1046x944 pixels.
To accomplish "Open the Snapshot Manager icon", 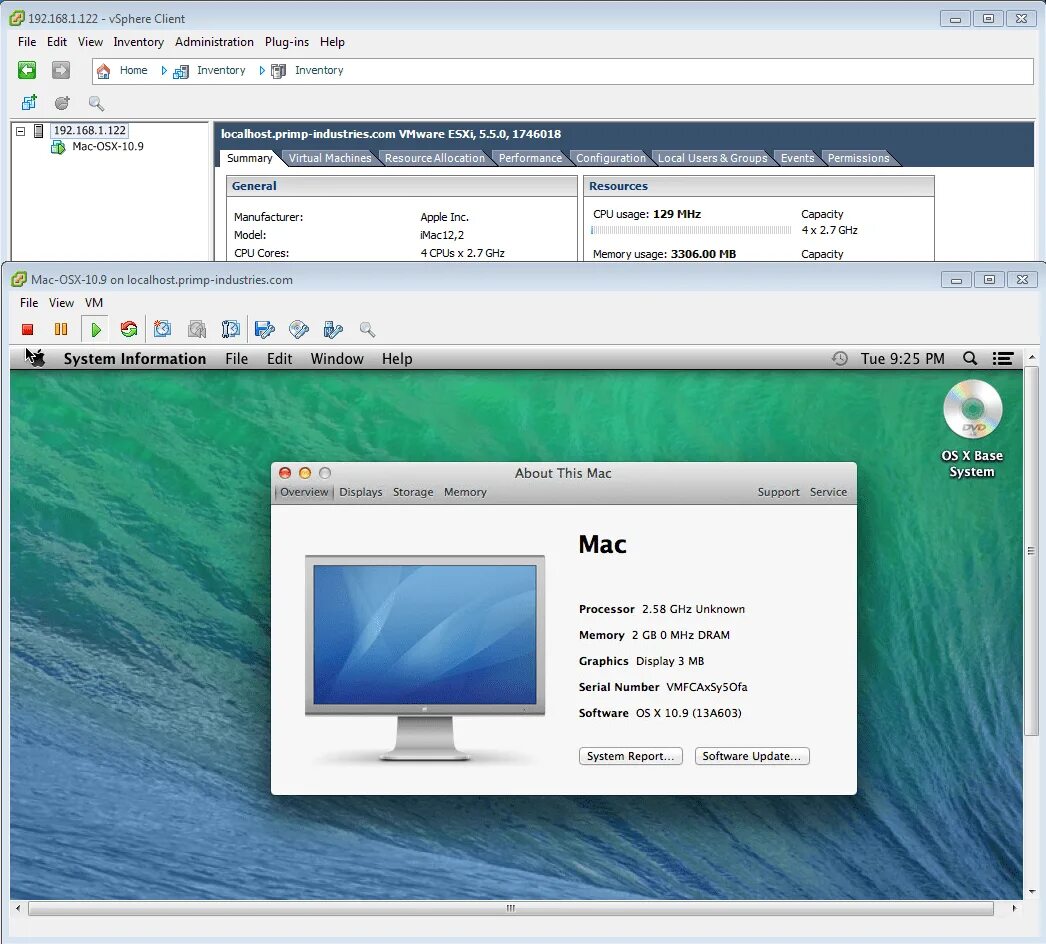I will pyautogui.click(x=231, y=329).
